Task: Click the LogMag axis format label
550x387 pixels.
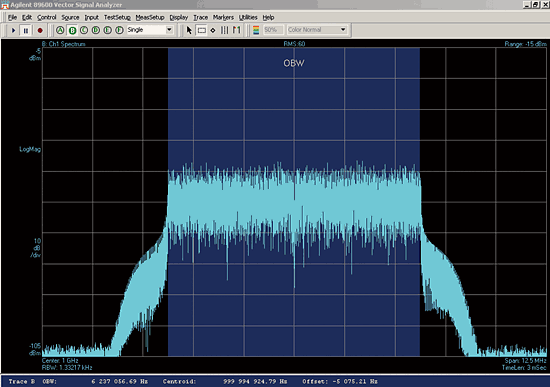Action: pos(30,149)
